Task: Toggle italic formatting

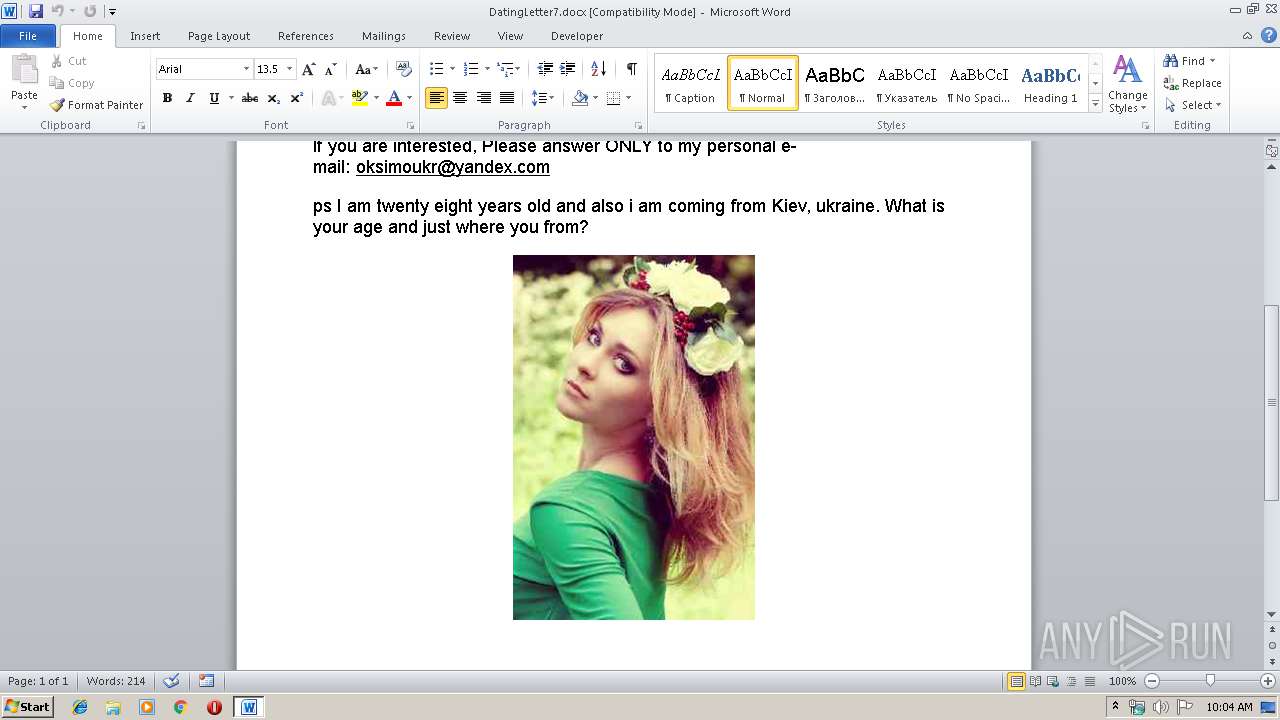Action: [190, 98]
